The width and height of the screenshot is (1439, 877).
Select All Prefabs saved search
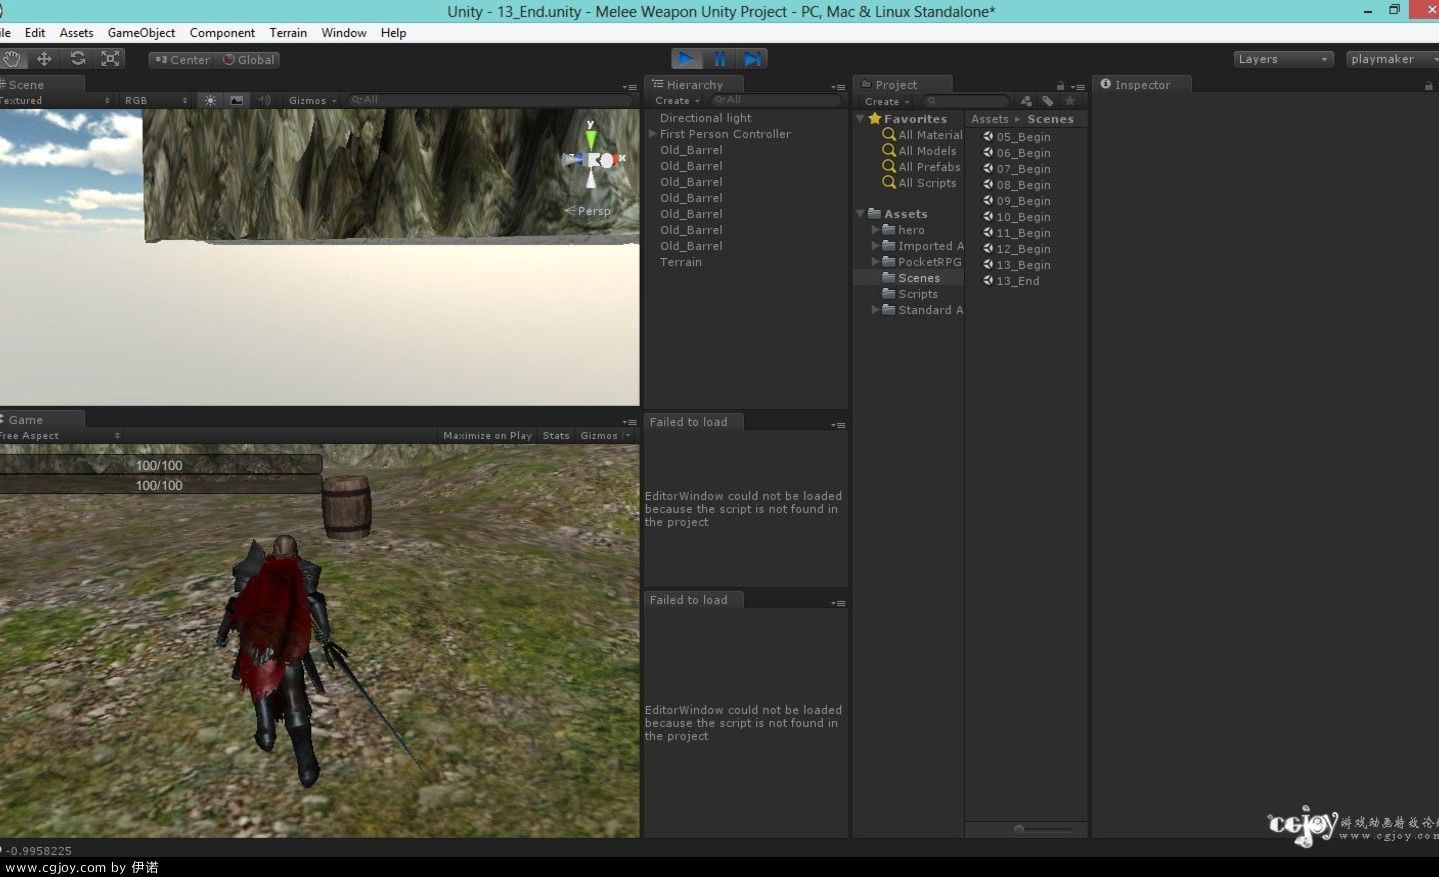[921, 167]
